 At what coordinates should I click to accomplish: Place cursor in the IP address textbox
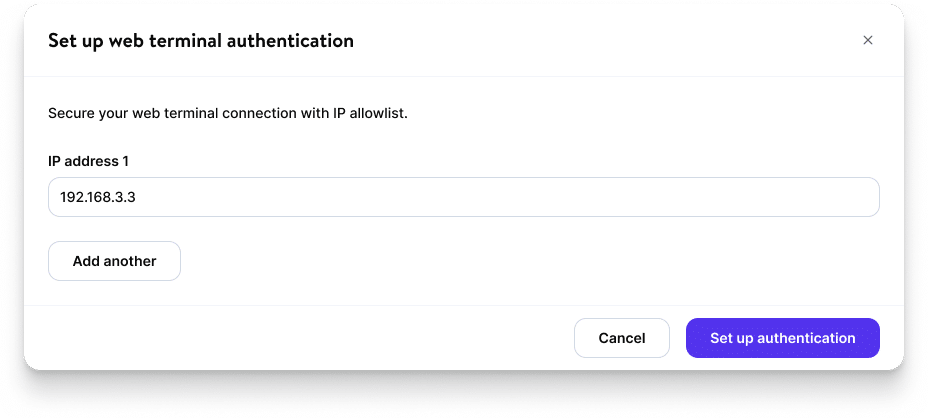(463, 197)
